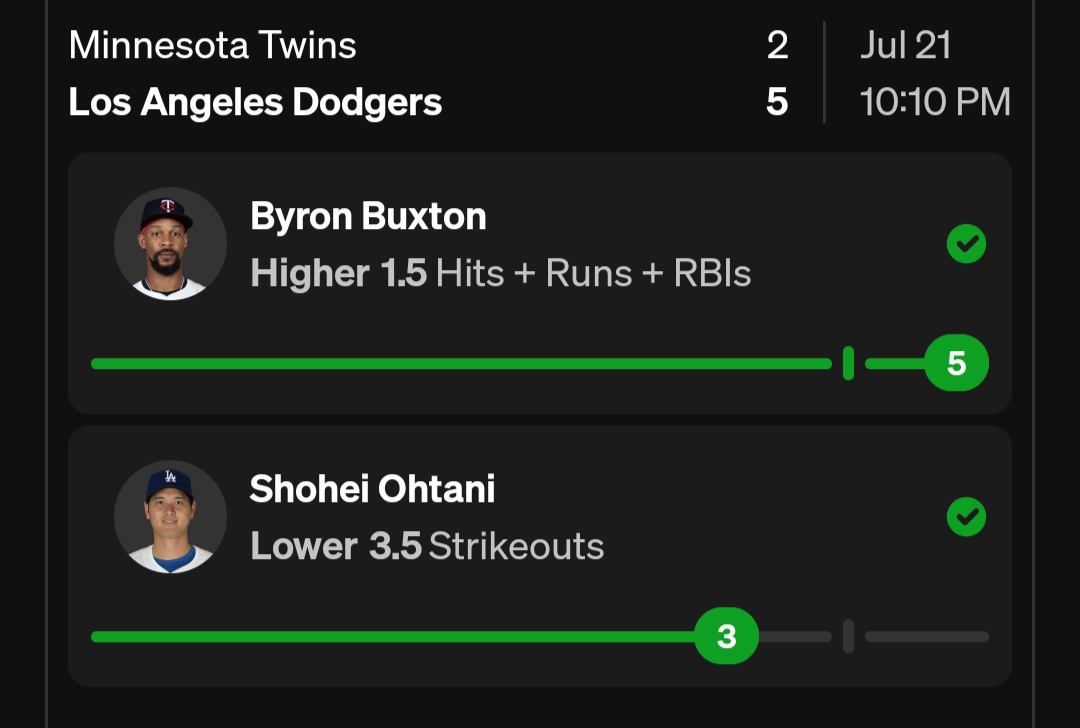Image resolution: width=1080 pixels, height=728 pixels.
Task: Click the green 3 bubble on Ohtani's bar
Action: tap(727, 636)
